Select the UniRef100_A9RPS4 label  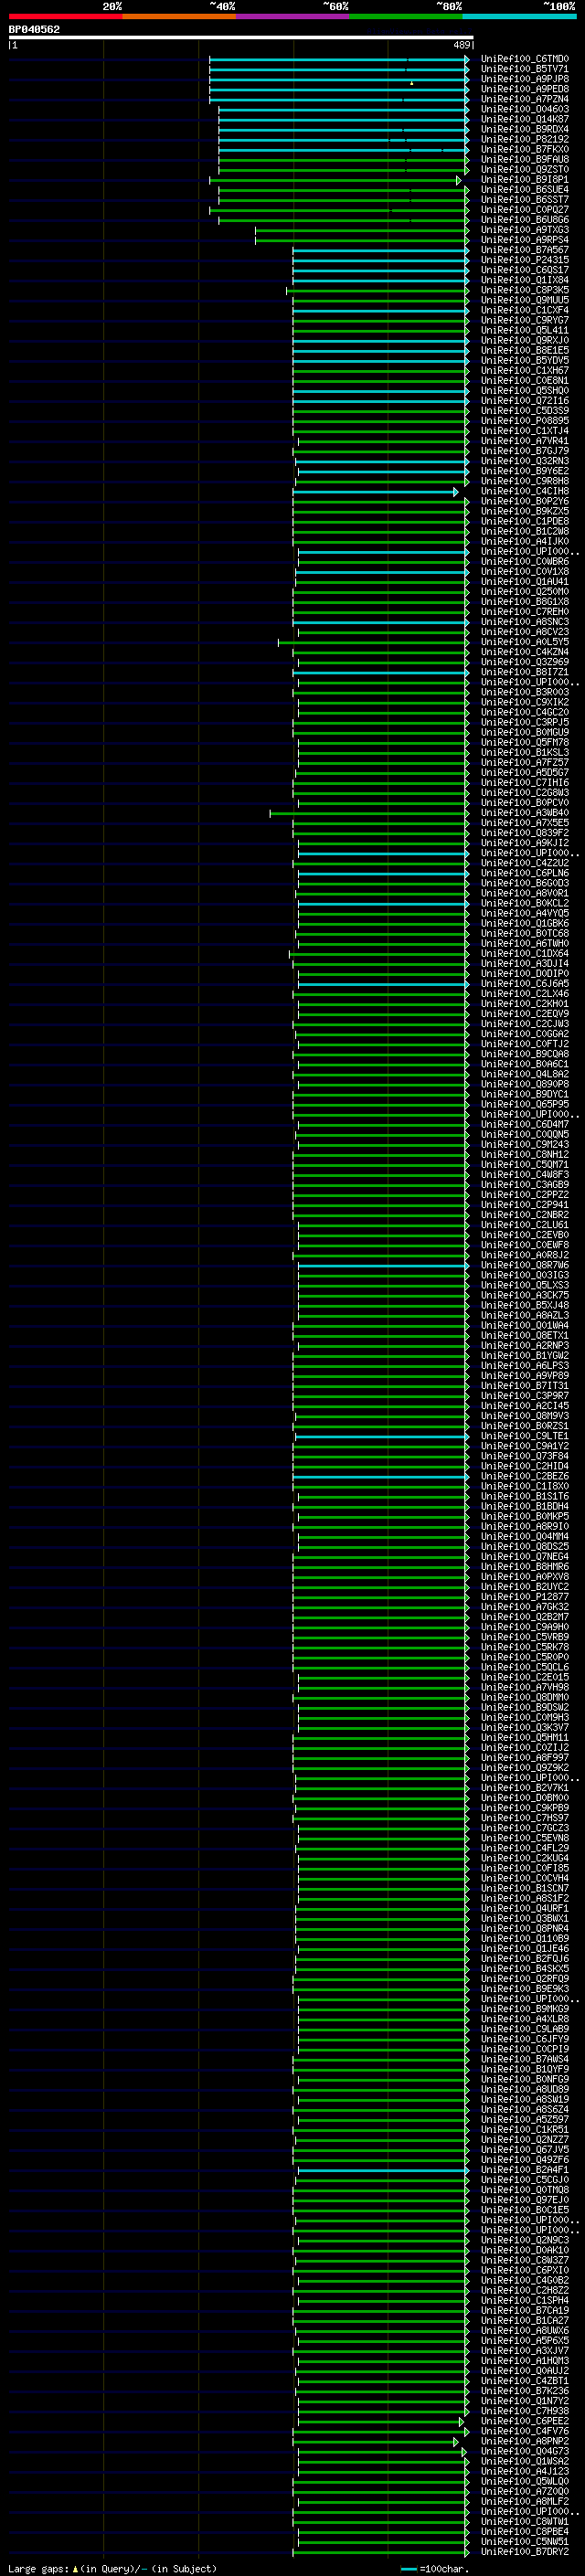click(524, 240)
